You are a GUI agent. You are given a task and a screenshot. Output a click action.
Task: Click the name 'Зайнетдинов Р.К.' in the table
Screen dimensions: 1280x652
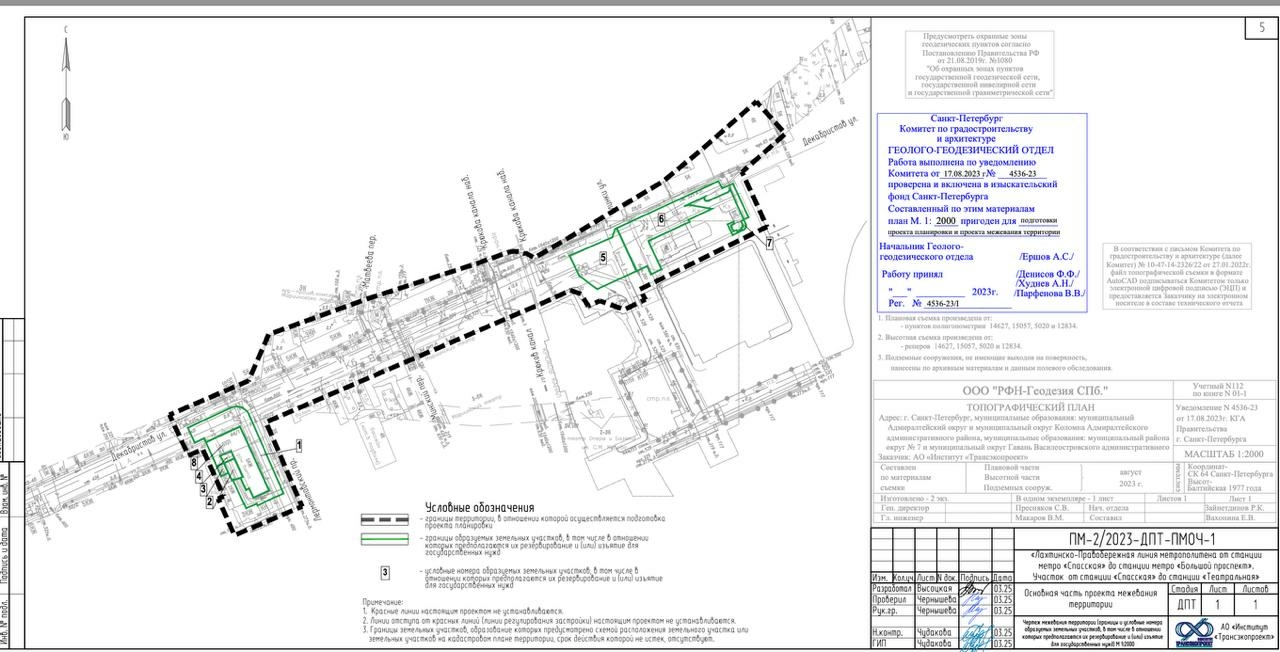(1234, 508)
